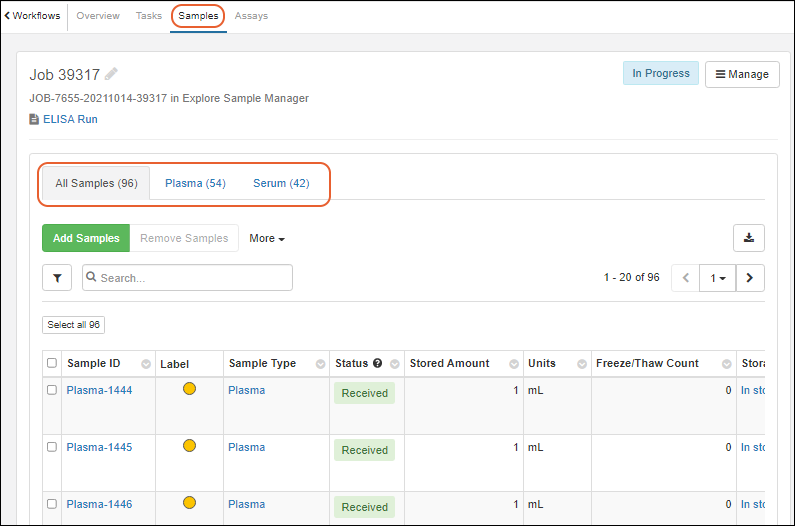Go to previous page with left arrow

[x=686, y=278]
